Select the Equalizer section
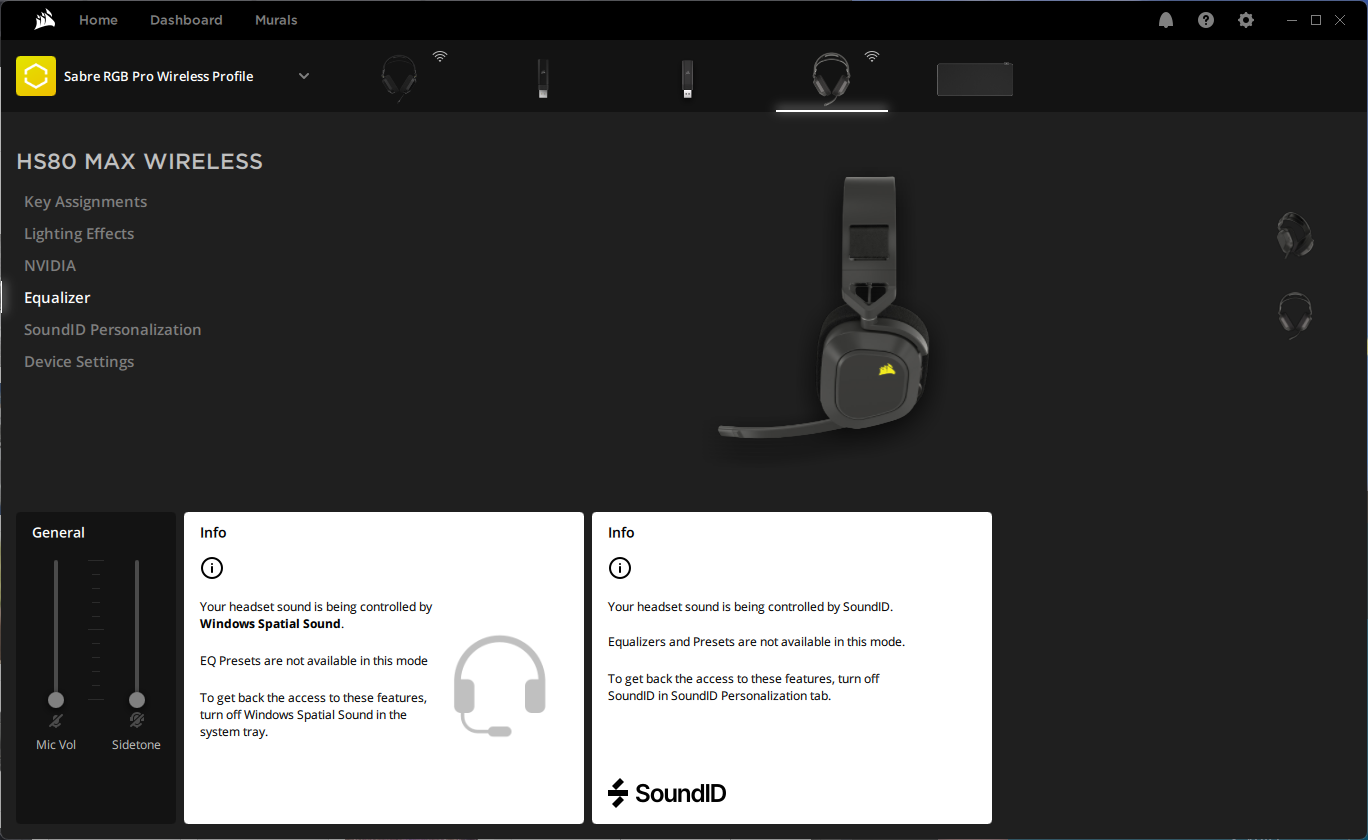 click(x=57, y=298)
